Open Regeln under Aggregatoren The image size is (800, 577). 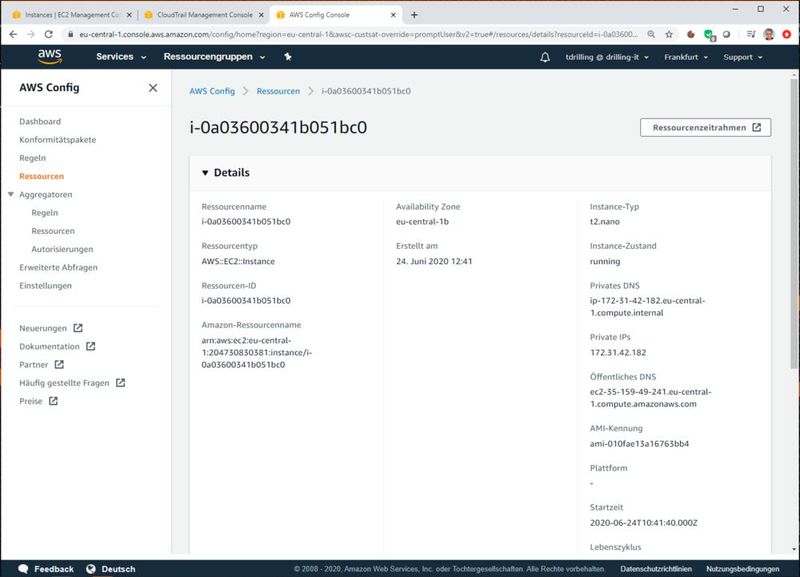(44, 213)
